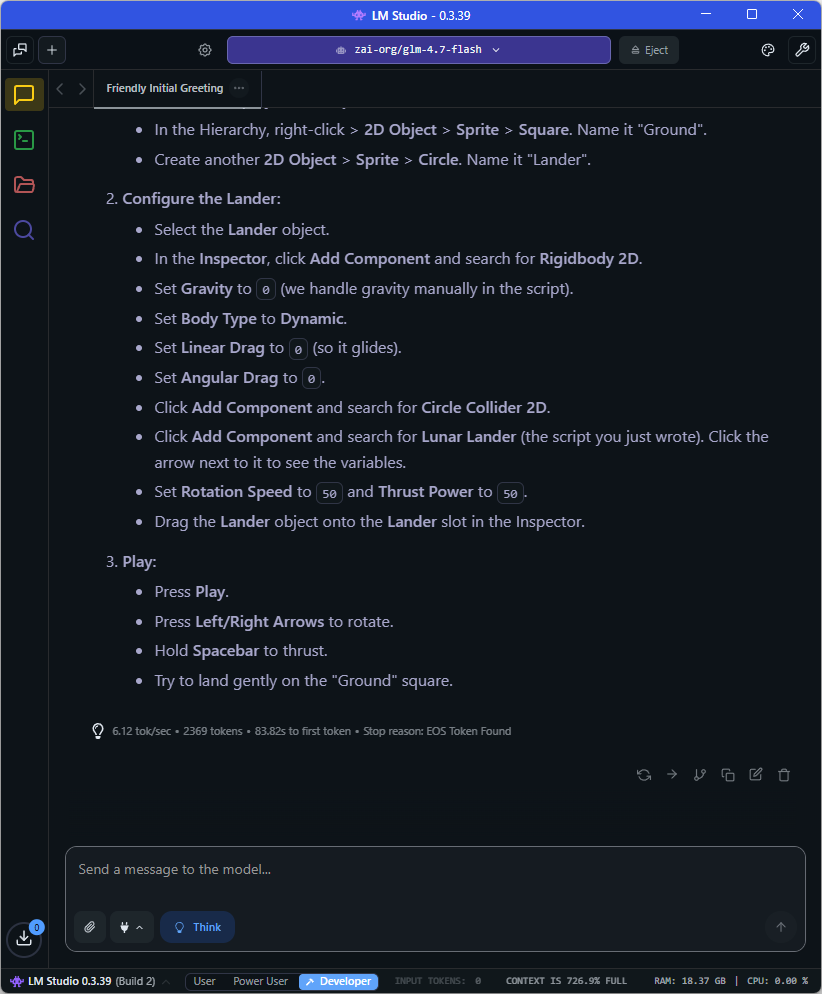This screenshot has height=994, width=822.
Task: Attach a file with paperclip button
Action: coord(90,927)
